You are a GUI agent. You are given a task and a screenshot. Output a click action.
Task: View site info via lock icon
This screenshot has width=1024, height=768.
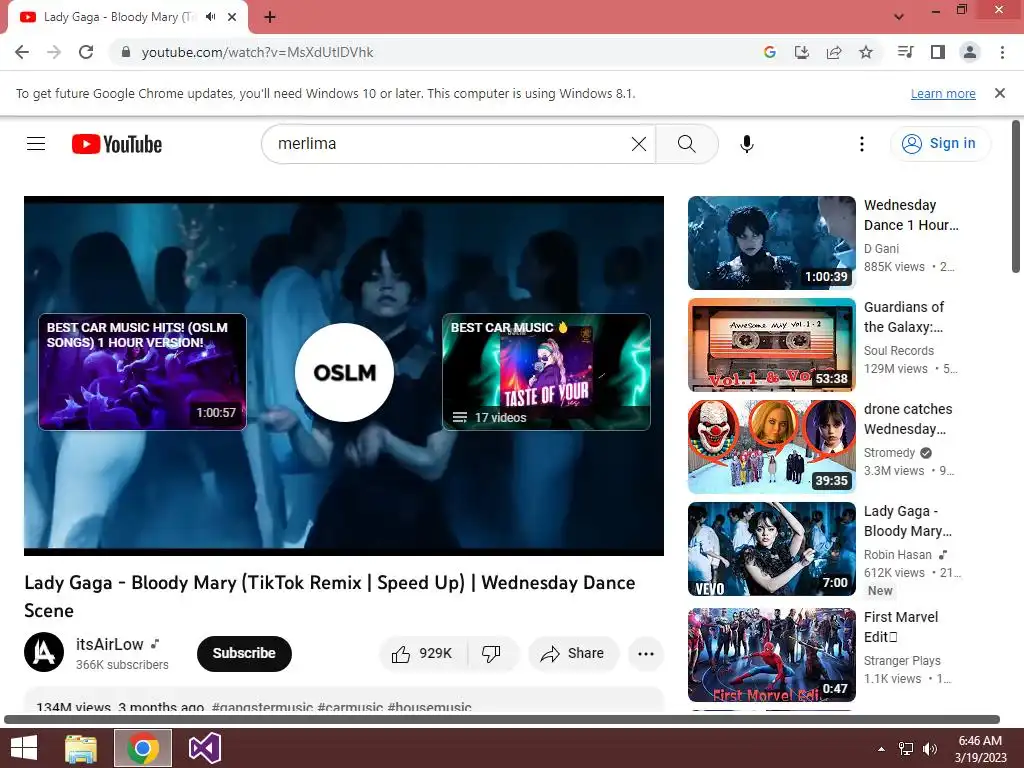pyautogui.click(x=125, y=52)
